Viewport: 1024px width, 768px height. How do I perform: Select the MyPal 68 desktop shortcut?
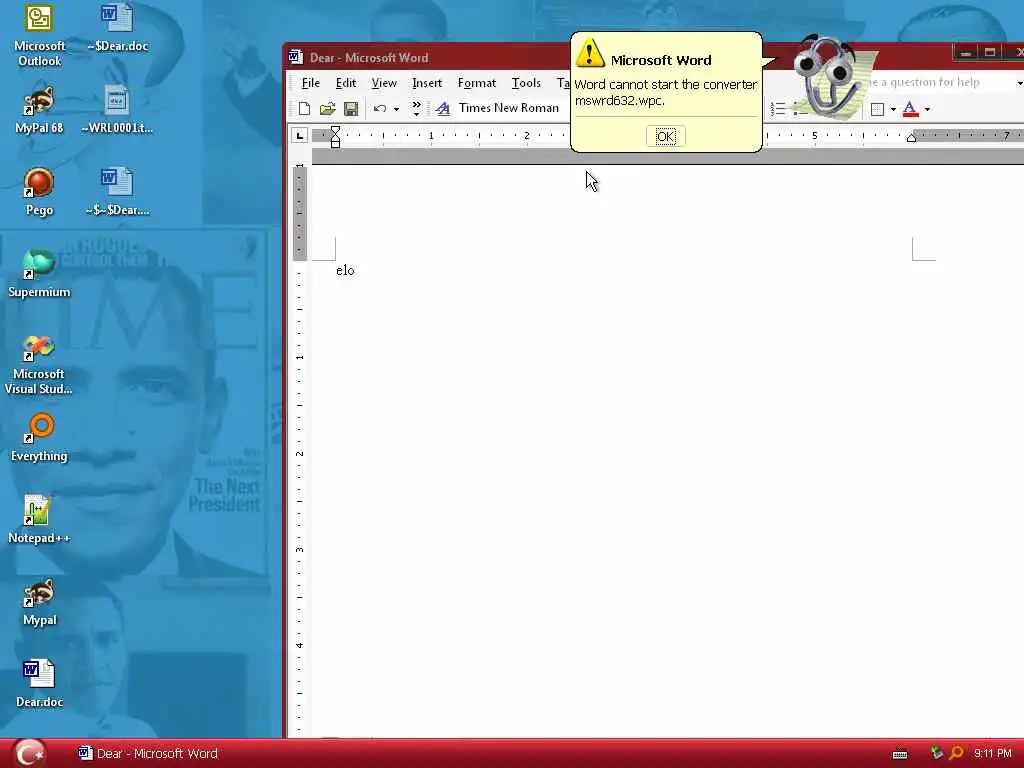pyautogui.click(x=39, y=110)
